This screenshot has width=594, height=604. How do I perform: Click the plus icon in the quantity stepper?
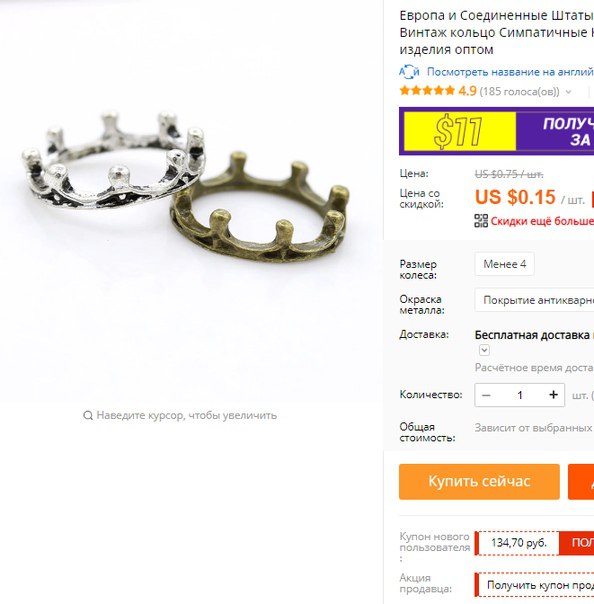[x=553, y=395]
